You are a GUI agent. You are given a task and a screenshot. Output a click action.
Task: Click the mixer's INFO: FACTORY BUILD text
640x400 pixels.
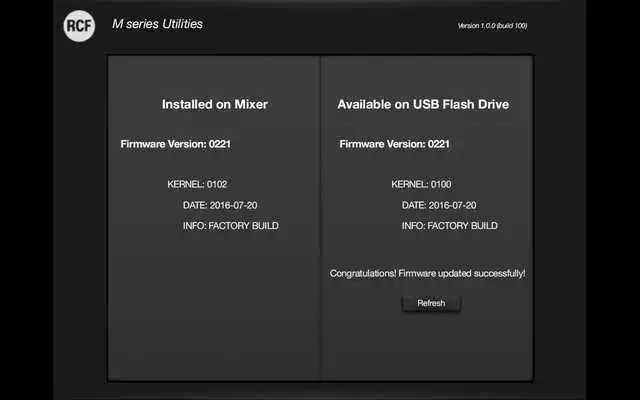(230, 226)
